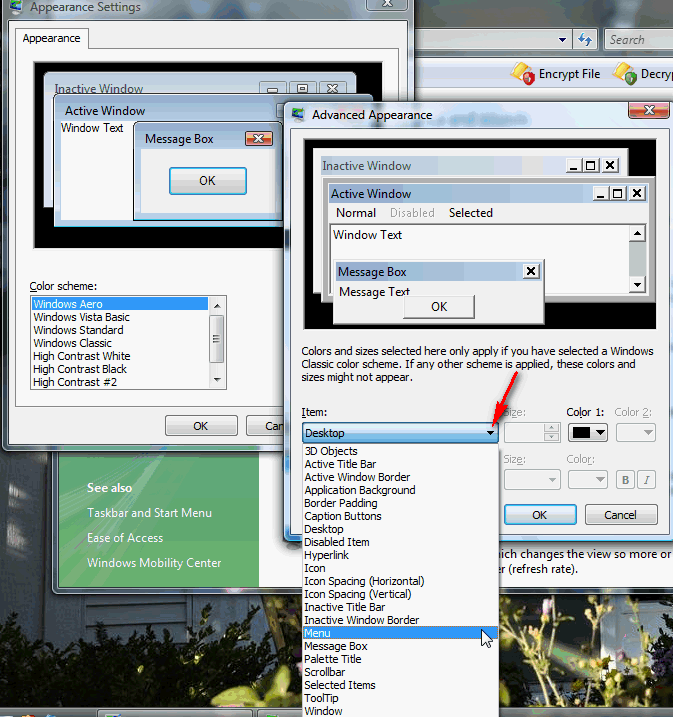Click the black Color 1 swatch
The width and height of the screenshot is (673, 717).
click(582, 433)
